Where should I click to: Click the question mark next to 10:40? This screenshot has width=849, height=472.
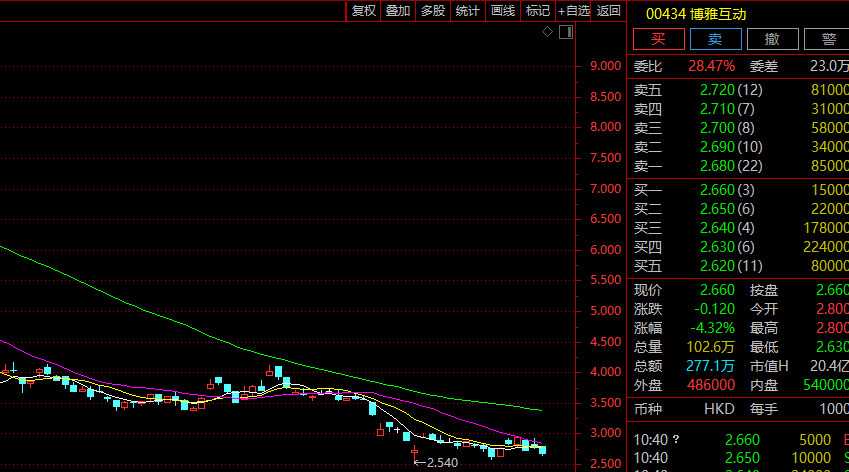[676, 439]
